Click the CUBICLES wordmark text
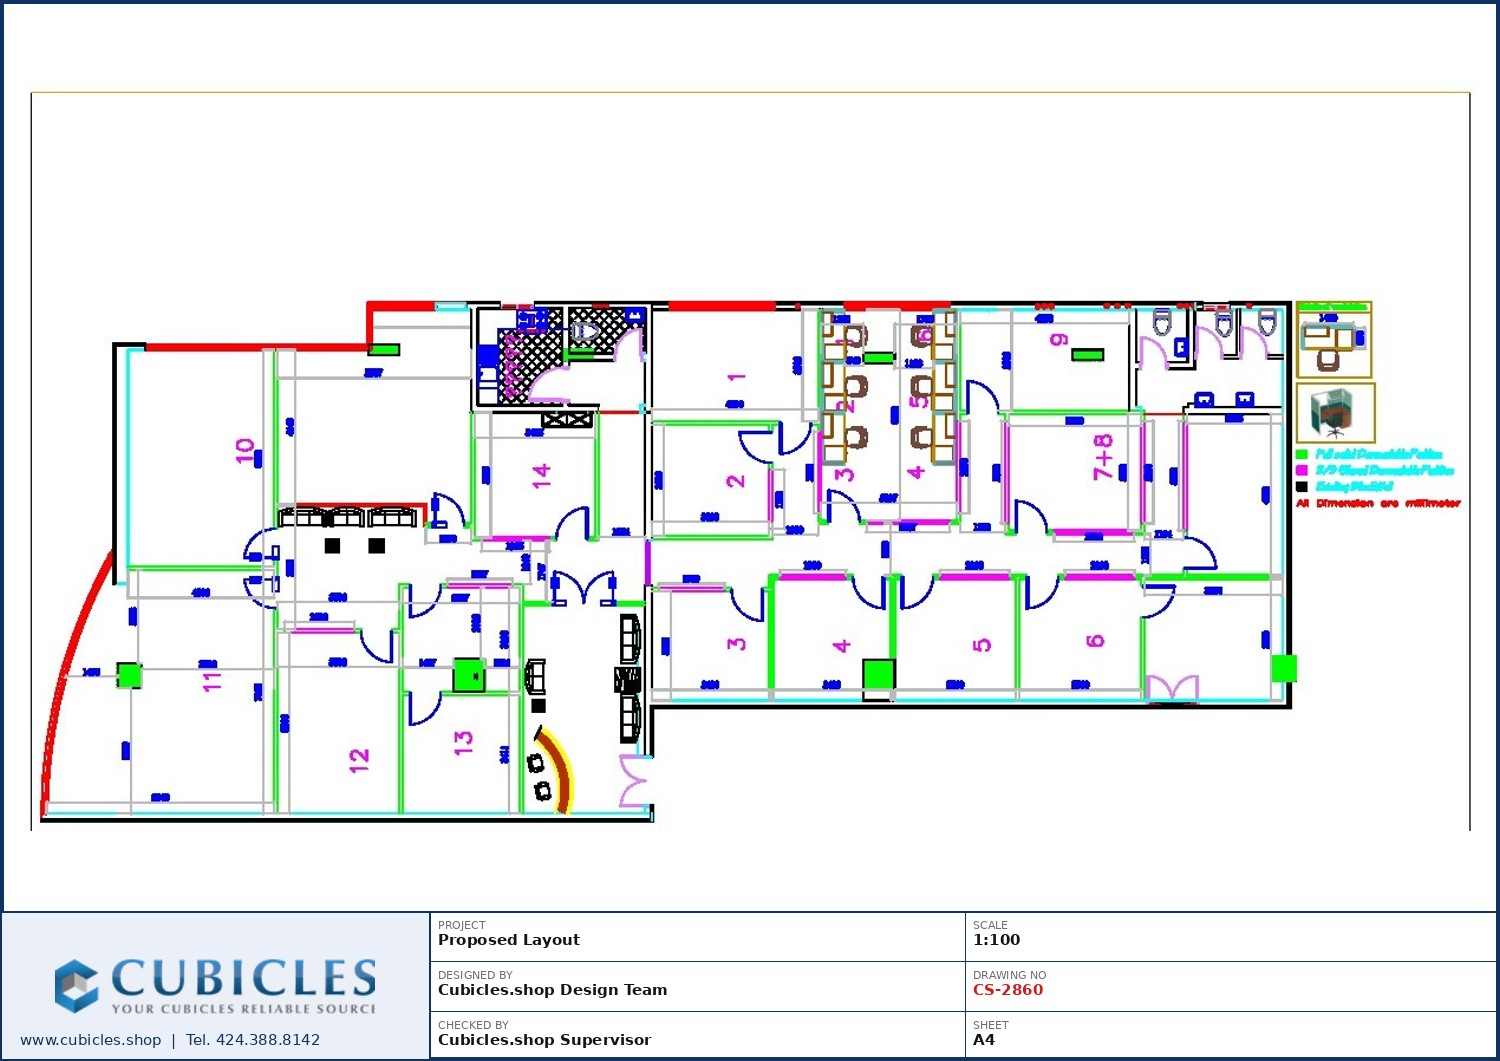The image size is (1500, 1061). [x=244, y=978]
